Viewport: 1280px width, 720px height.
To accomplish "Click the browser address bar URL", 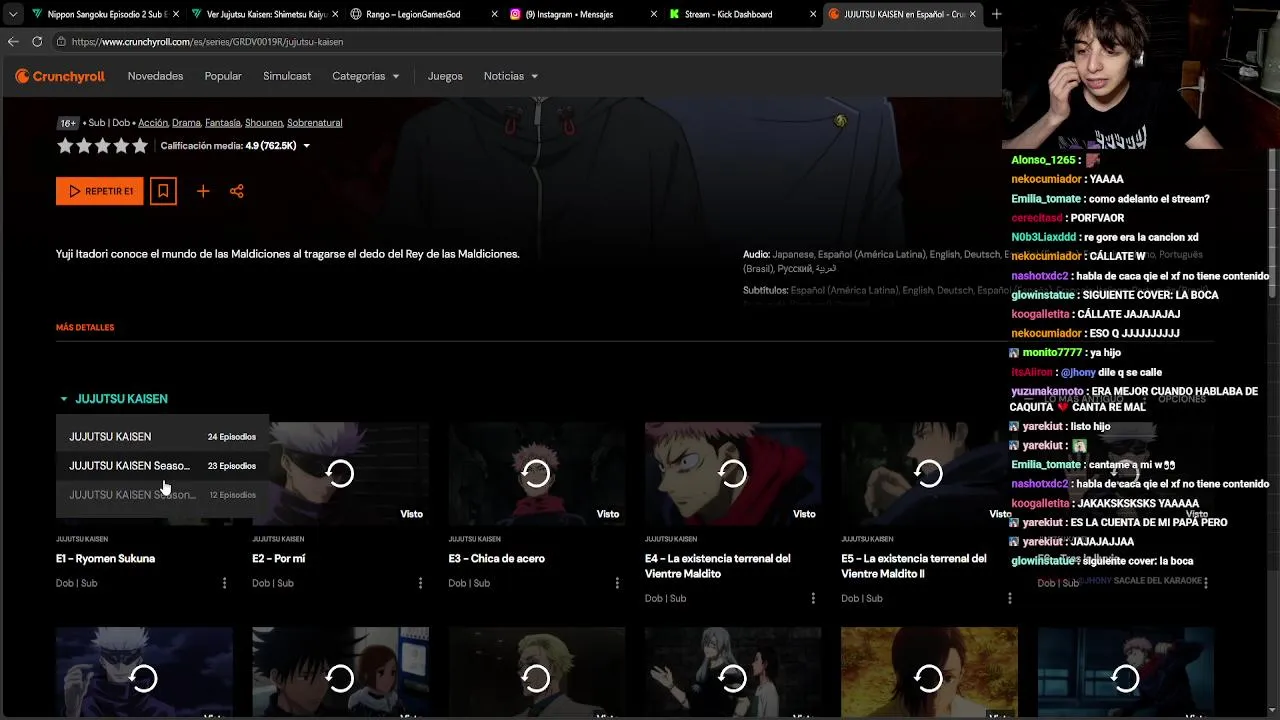I will (x=207, y=42).
